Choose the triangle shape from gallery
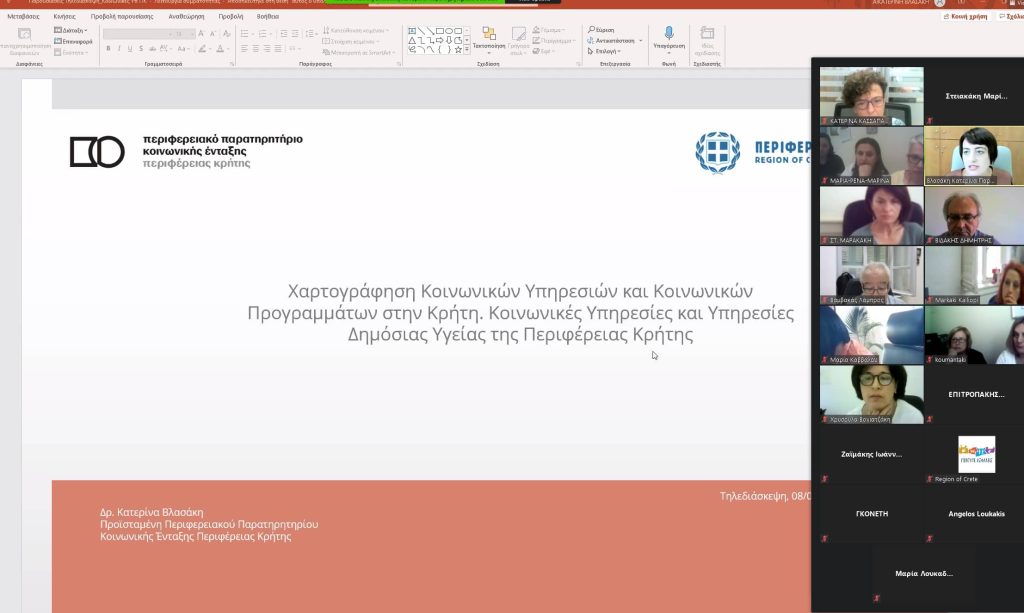Viewport: 1024px width, 613px height. click(x=412, y=40)
